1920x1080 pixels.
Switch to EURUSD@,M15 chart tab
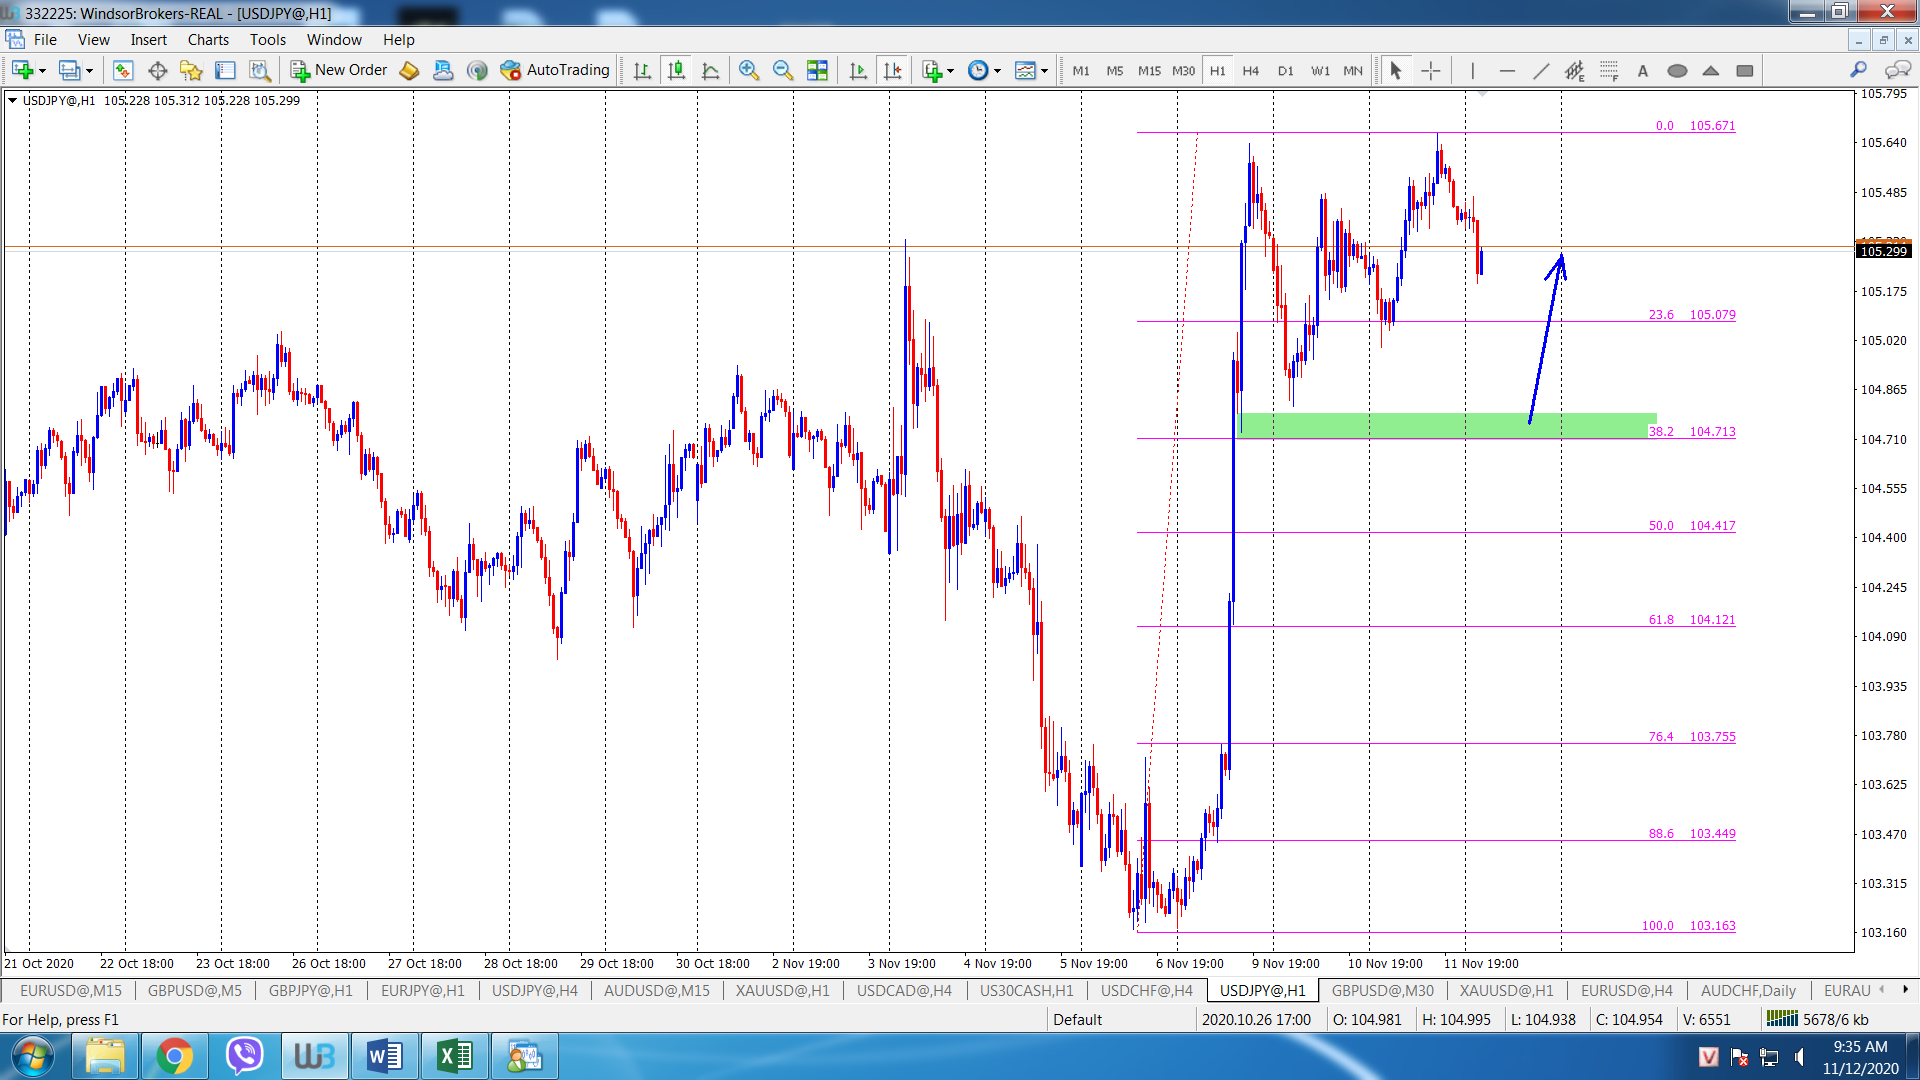pos(71,990)
